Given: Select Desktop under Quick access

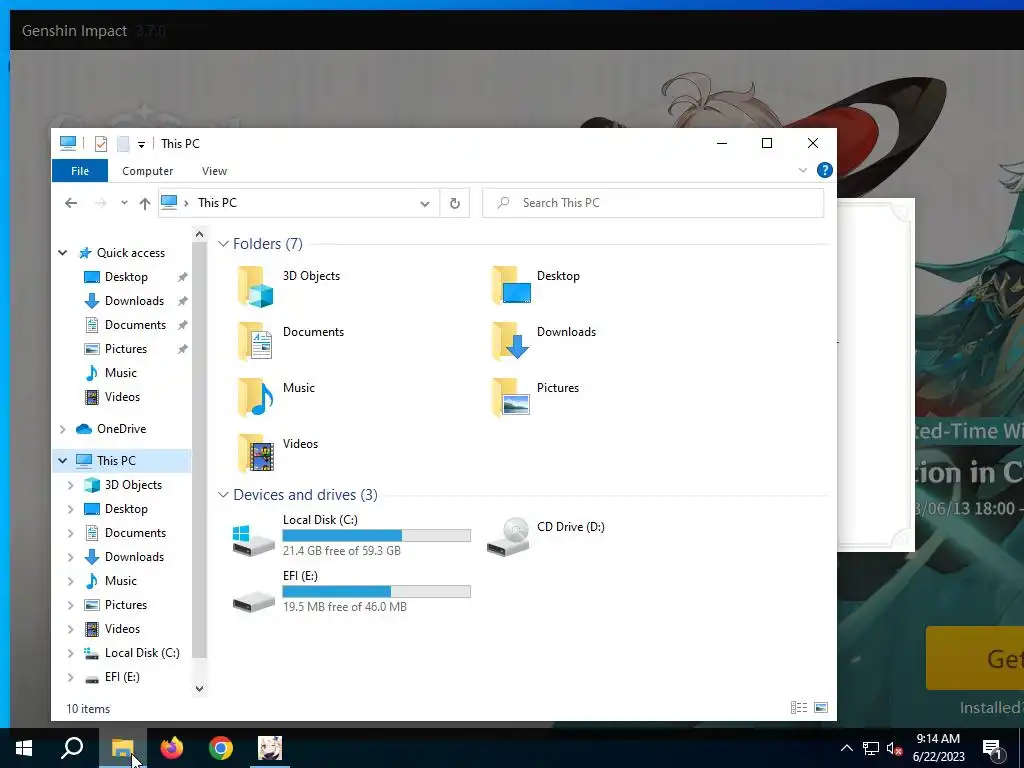Looking at the screenshot, I should tap(126, 277).
